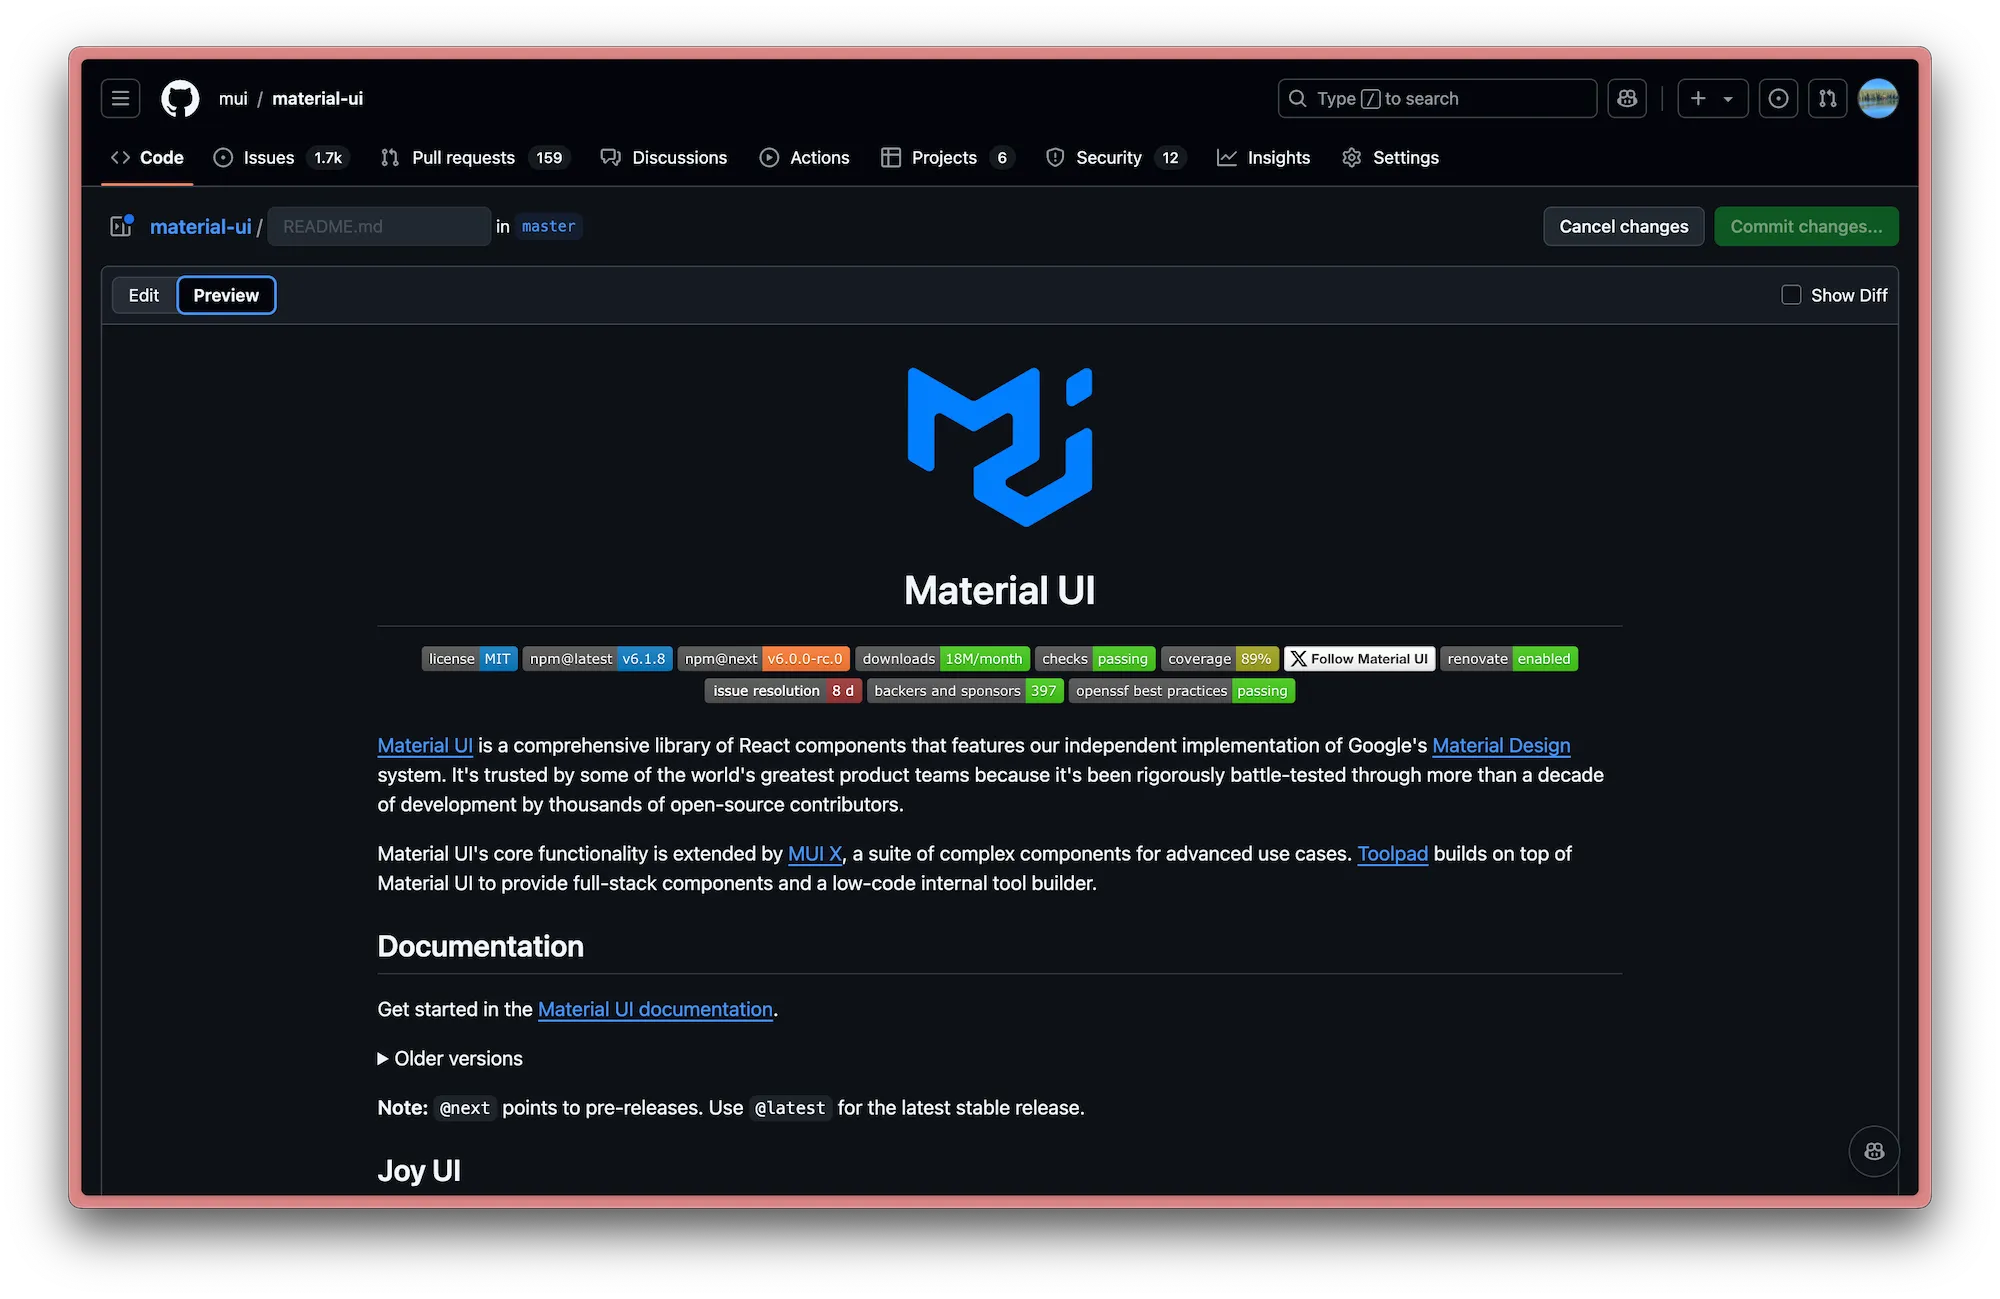The height and width of the screenshot is (1299, 2000).
Task: Open the user avatar menu
Action: coord(1878,98)
